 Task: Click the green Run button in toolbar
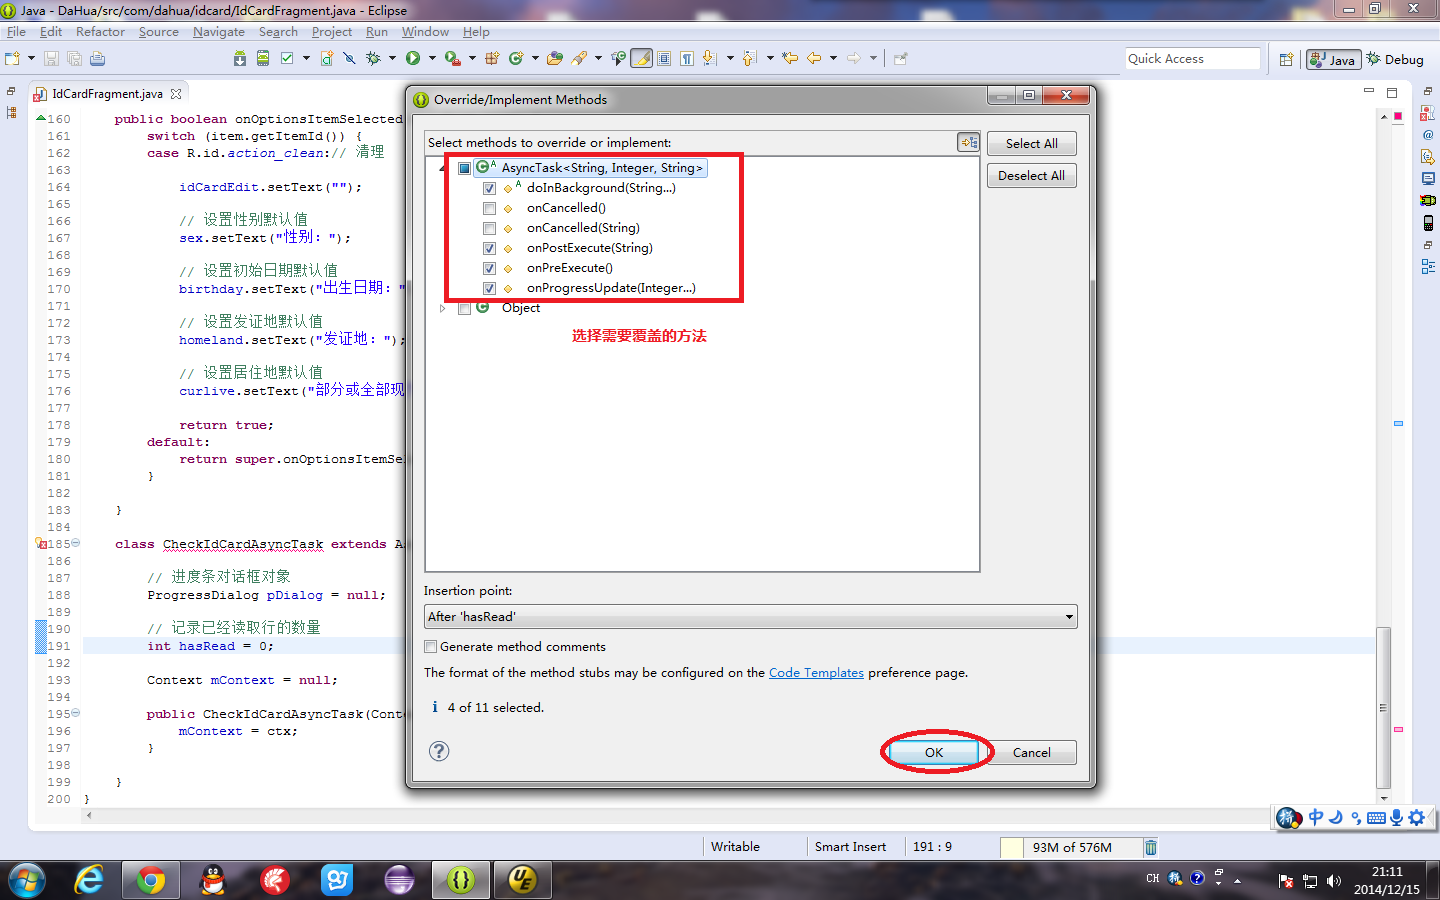412,58
